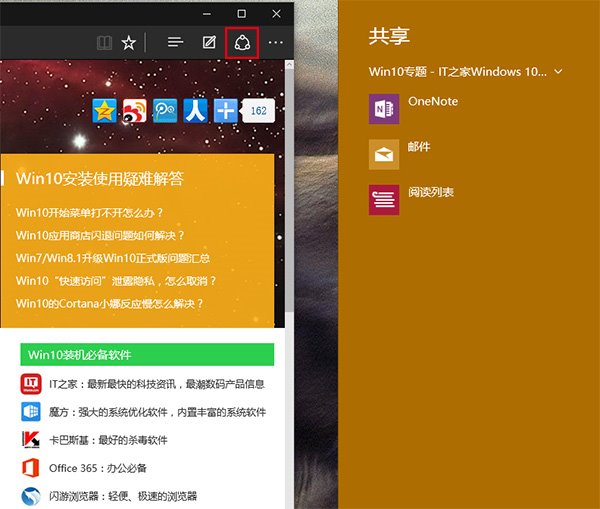Screen dimensions: 600x509
Task: Expand the shared page title dropdown chevron
Action: [x=558, y=72]
